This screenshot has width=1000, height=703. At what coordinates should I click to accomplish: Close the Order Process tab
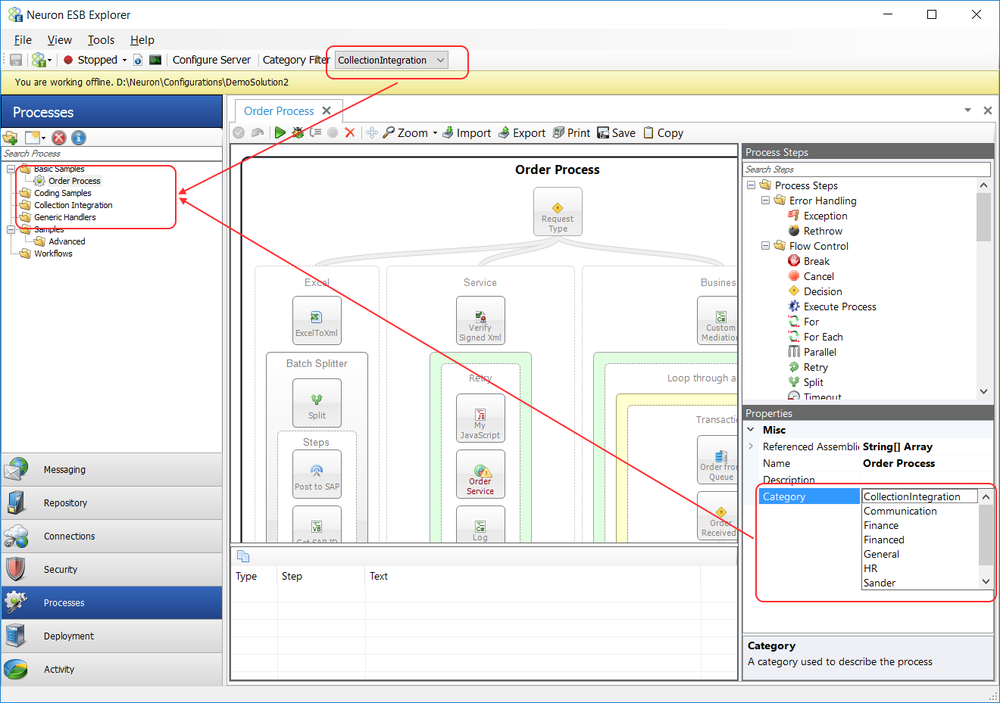click(x=327, y=111)
